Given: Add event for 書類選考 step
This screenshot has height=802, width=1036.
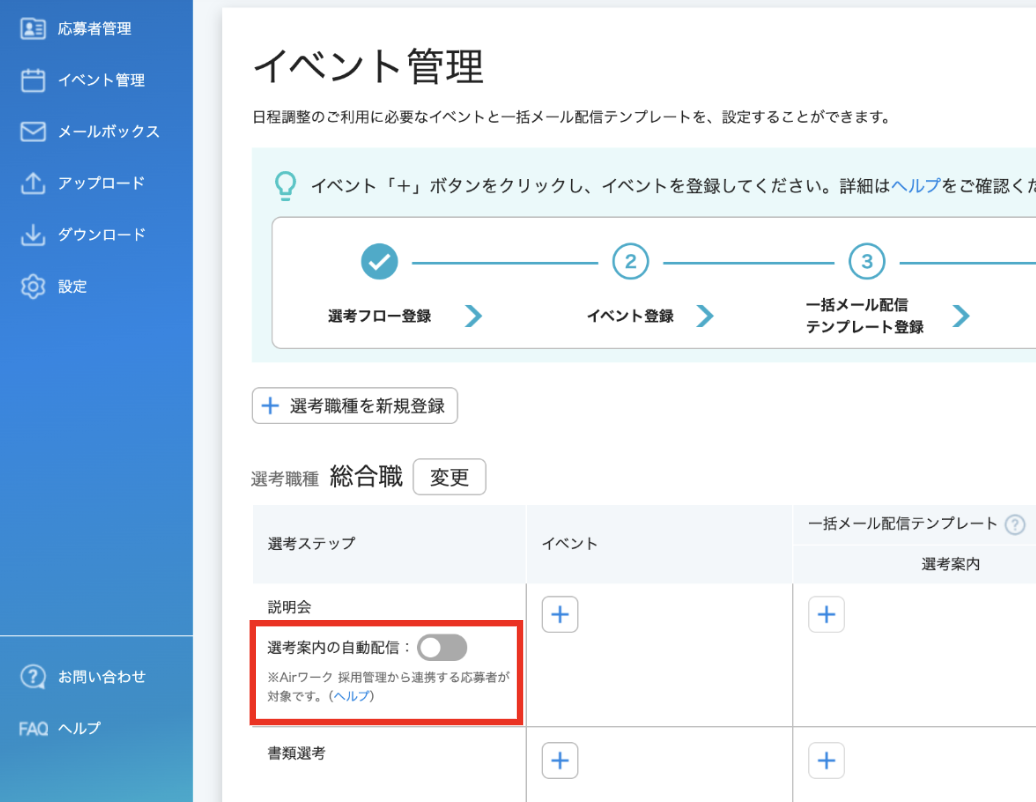Looking at the screenshot, I should coord(560,760).
